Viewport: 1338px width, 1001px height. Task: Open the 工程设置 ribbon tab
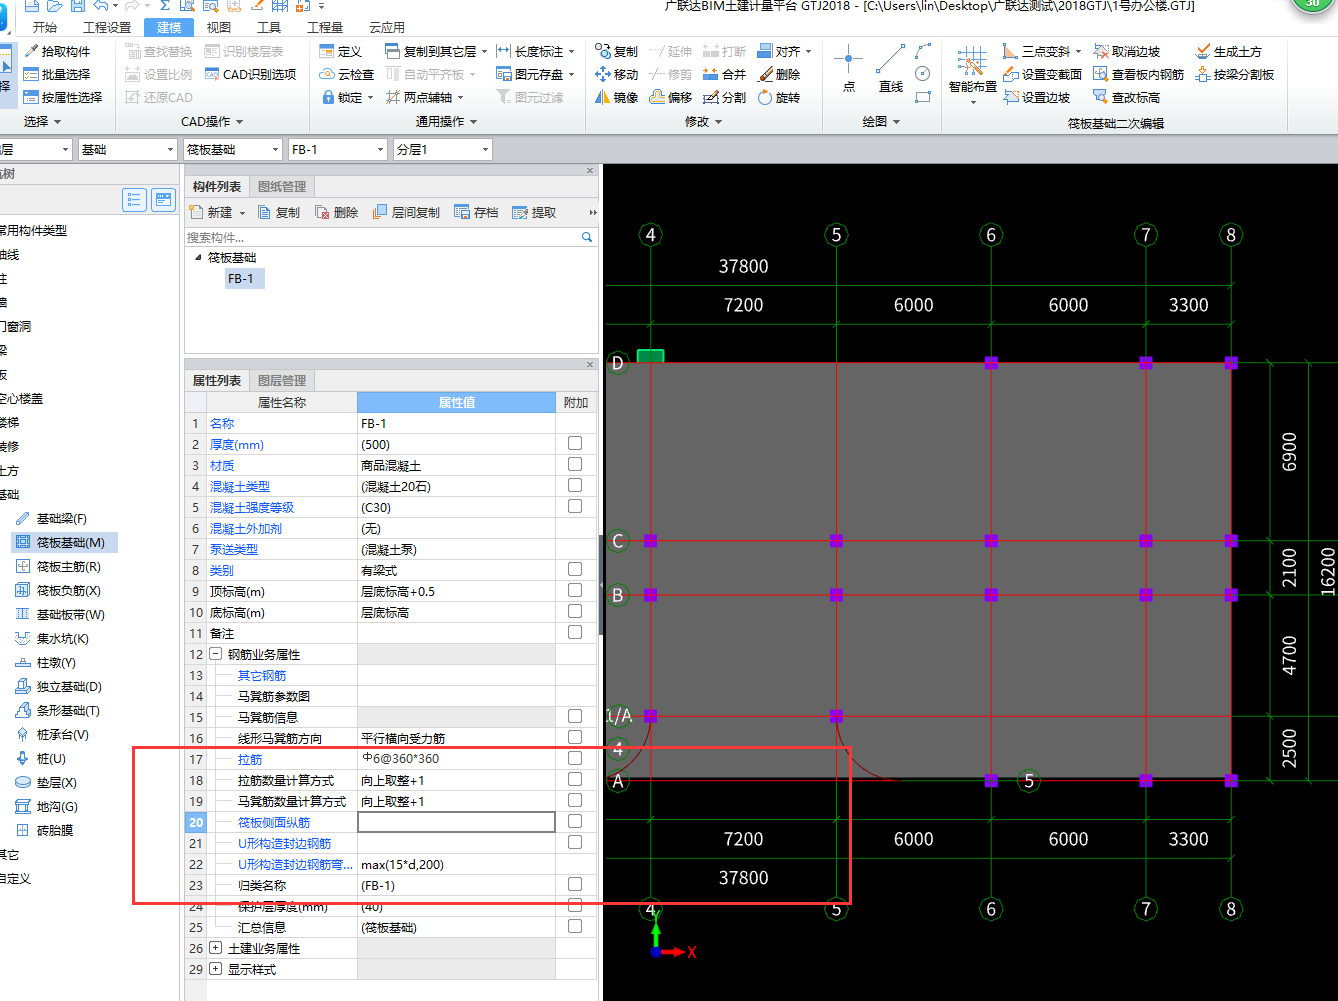107,28
